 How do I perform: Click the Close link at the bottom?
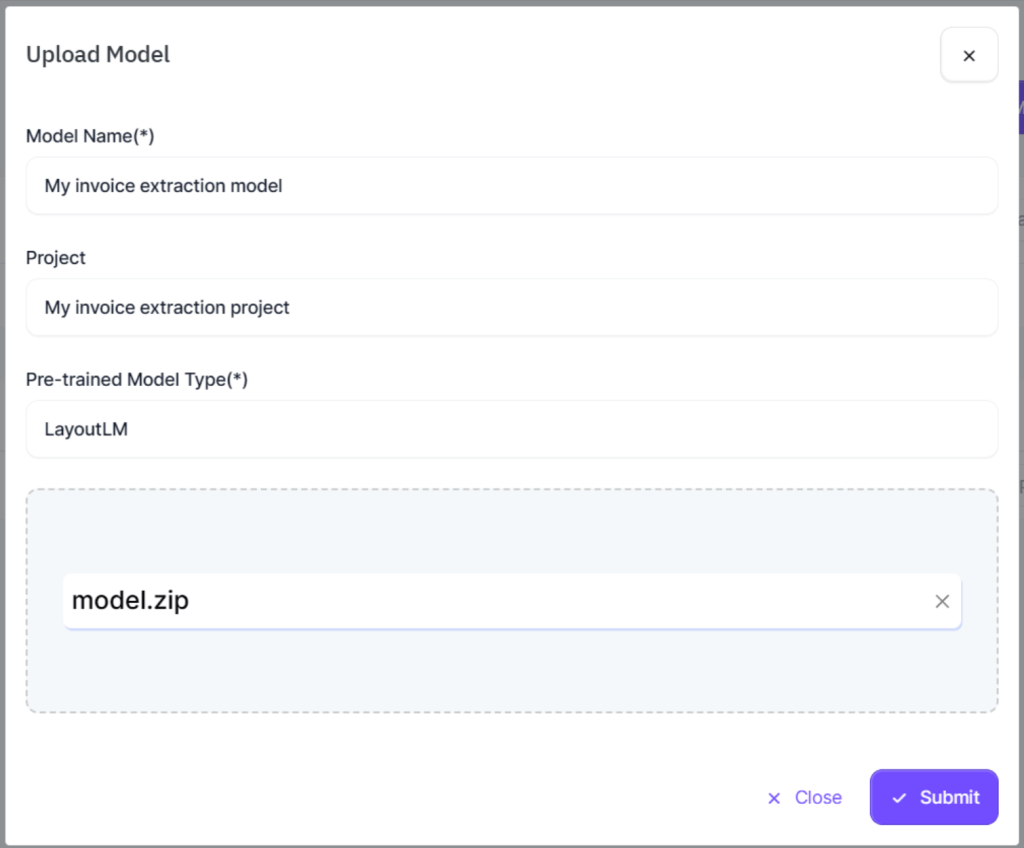tap(817, 798)
